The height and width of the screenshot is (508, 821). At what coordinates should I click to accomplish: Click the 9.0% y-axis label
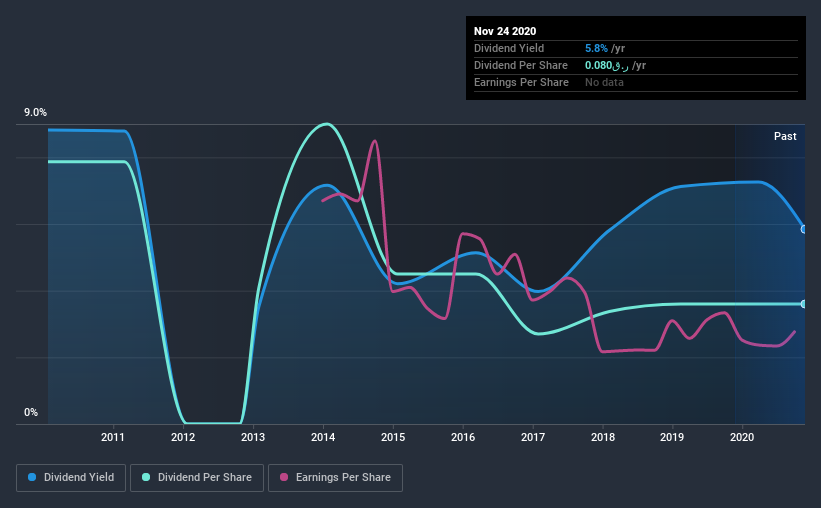[x=35, y=113]
